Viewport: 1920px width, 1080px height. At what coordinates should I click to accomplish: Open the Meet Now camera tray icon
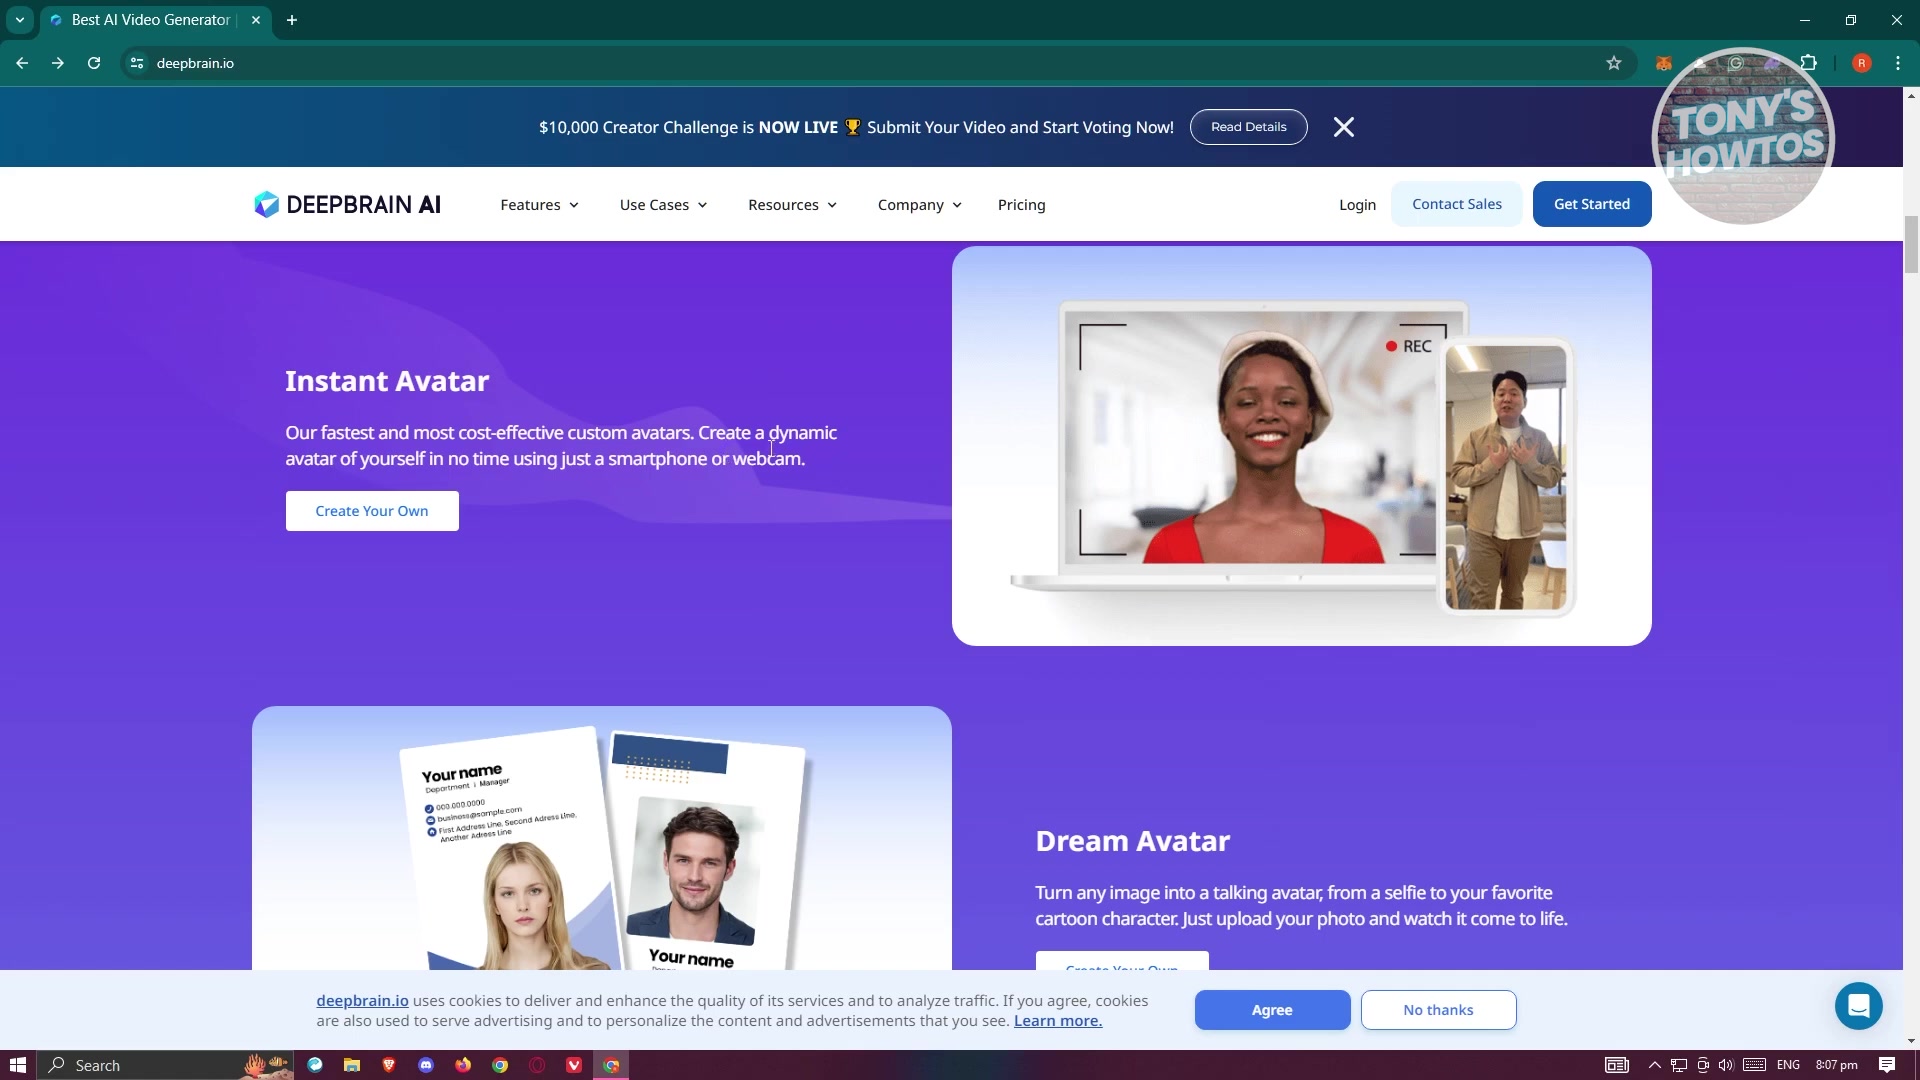(x=1703, y=1065)
